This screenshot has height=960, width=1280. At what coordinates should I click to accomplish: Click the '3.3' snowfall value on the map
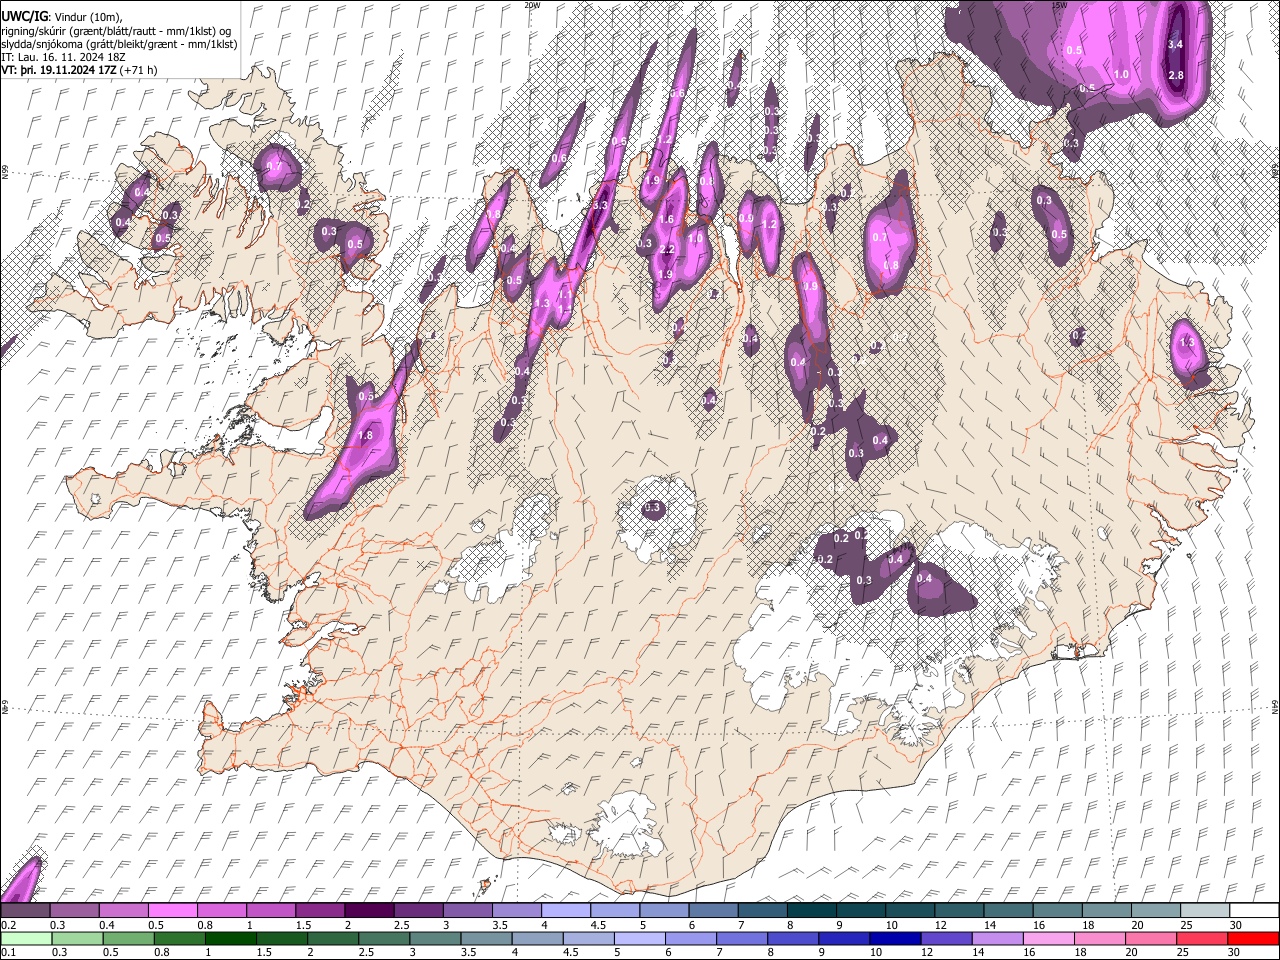tap(600, 205)
